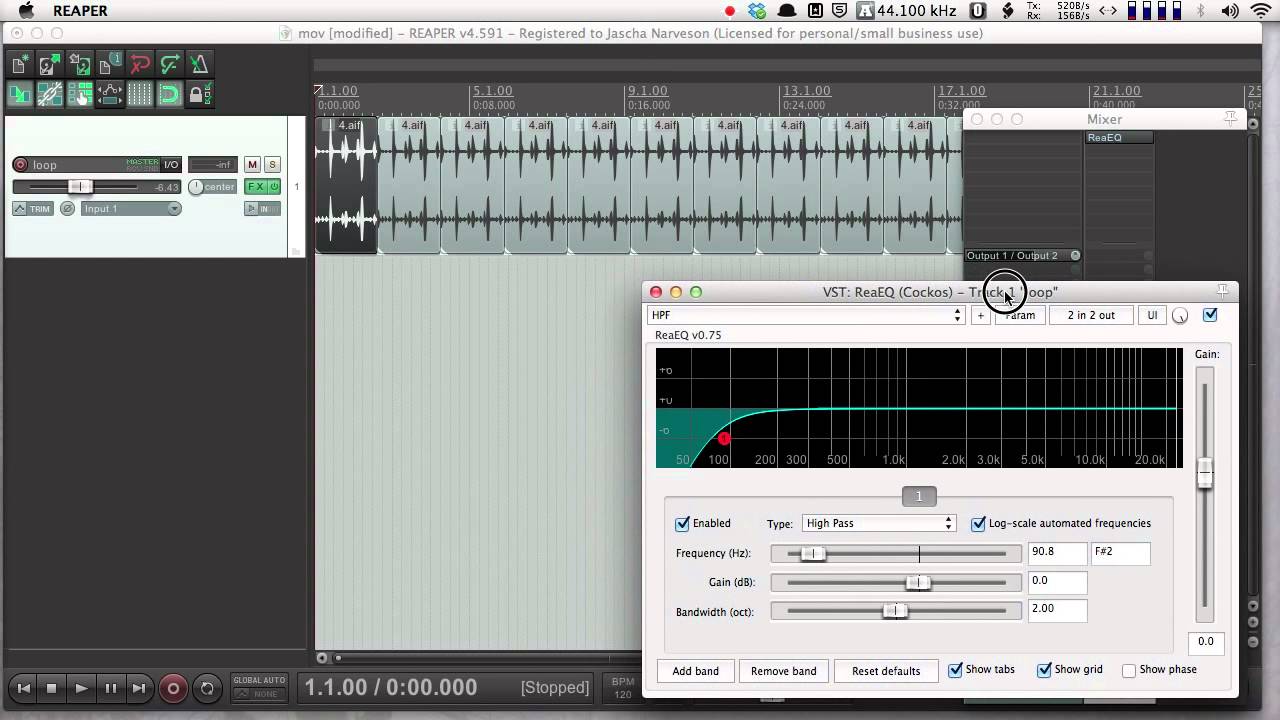Click the Save project toolbar icon
Image resolution: width=1280 pixels, height=720 pixels.
(79, 65)
